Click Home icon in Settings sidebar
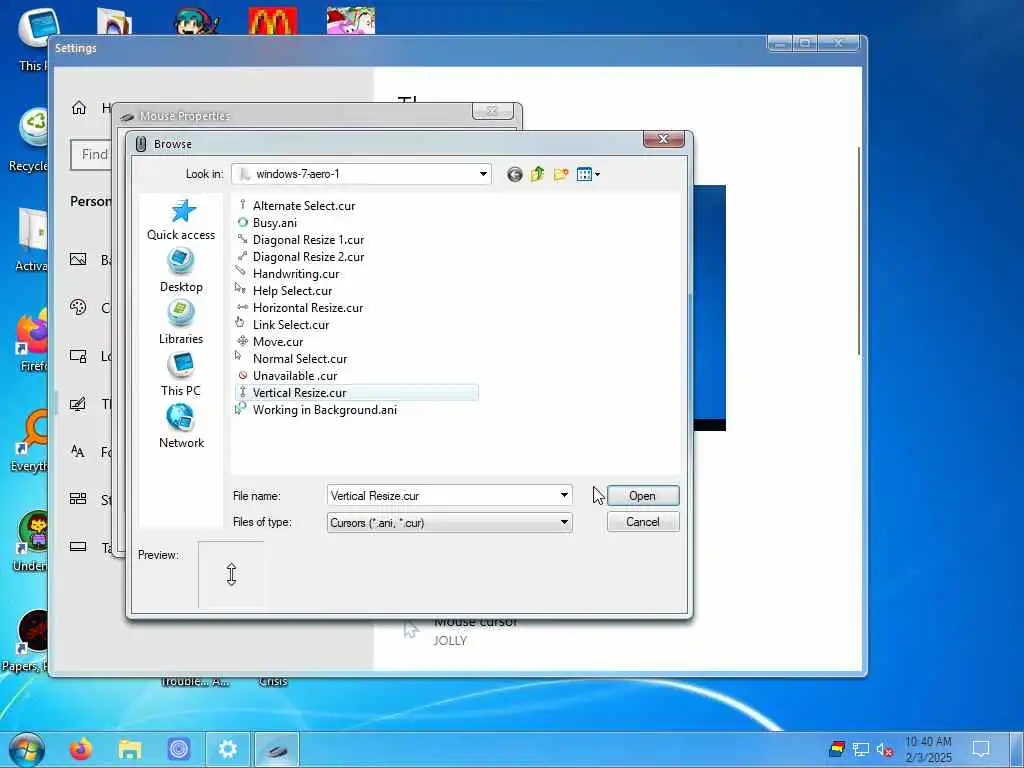This screenshot has width=1024, height=768. click(79, 107)
